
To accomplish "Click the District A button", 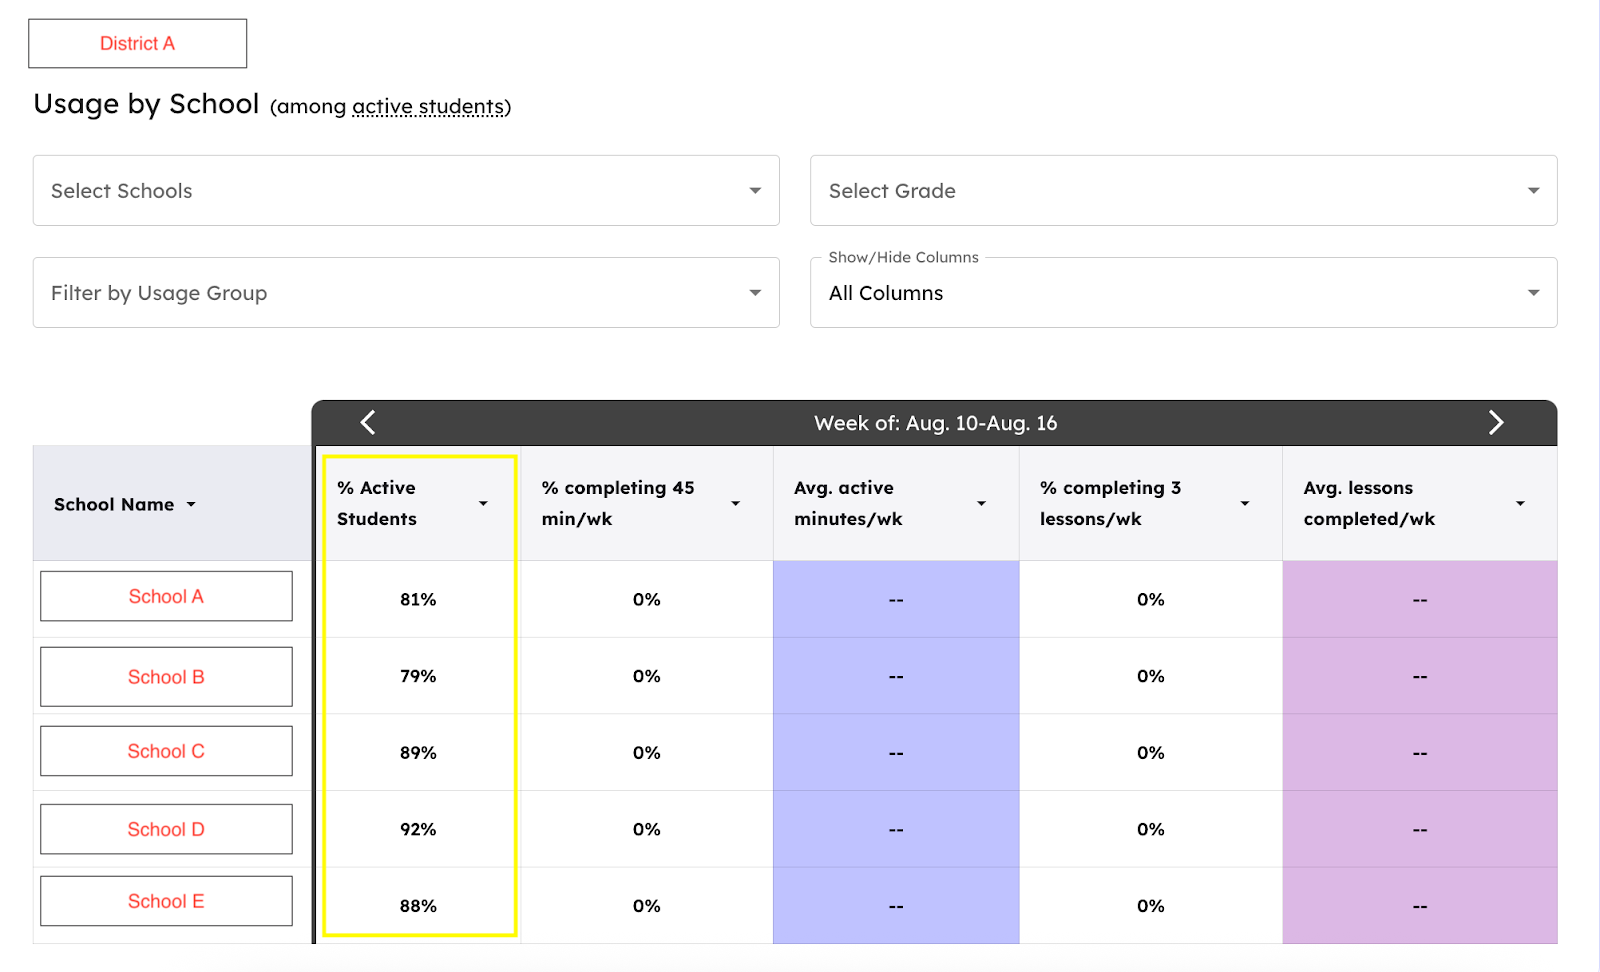I will (138, 44).
